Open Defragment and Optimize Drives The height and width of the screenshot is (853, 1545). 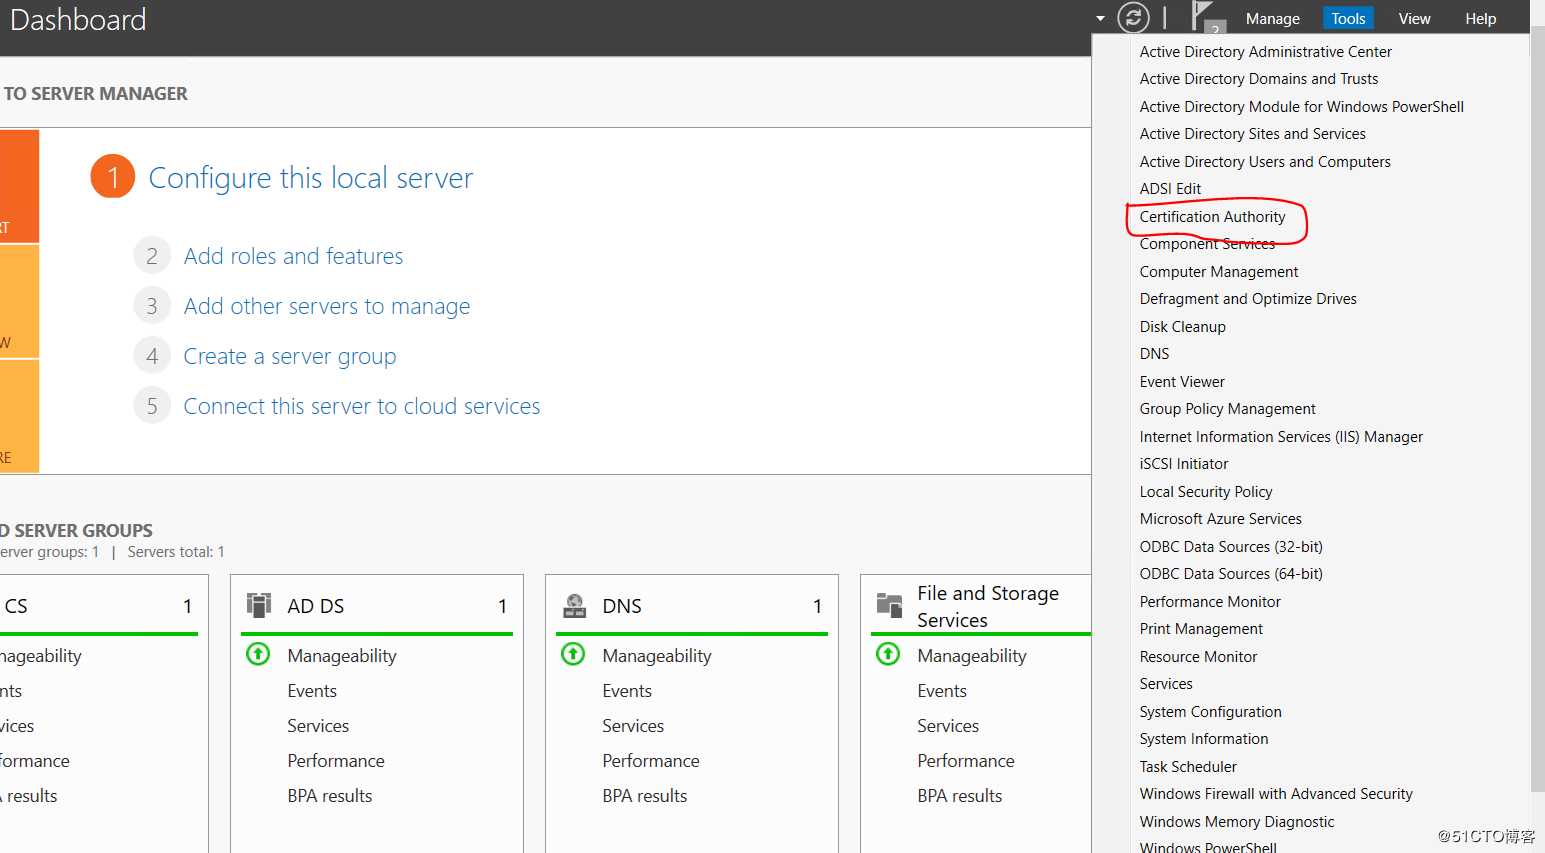(x=1248, y=299)
